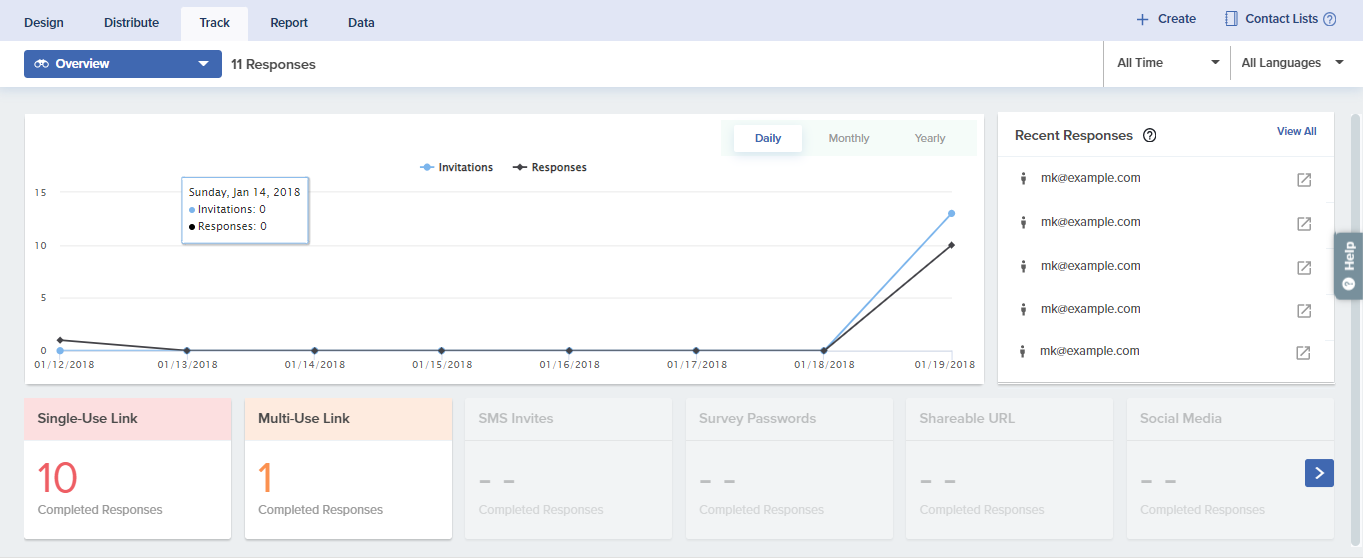This screenshot has height=558, width=1363.
Task: Expand the Overview dropdown
Action: click(123, 64)
